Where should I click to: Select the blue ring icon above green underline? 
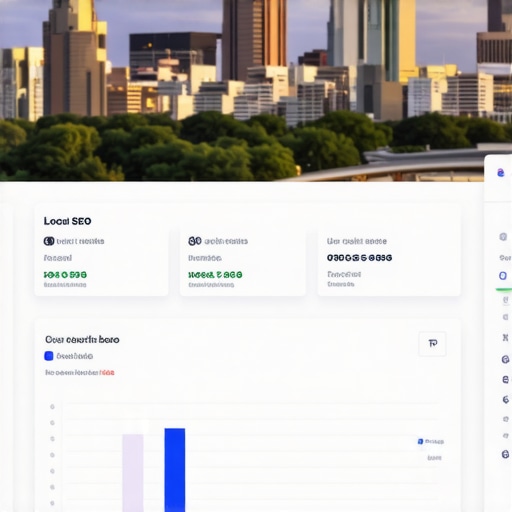point(503,276)
